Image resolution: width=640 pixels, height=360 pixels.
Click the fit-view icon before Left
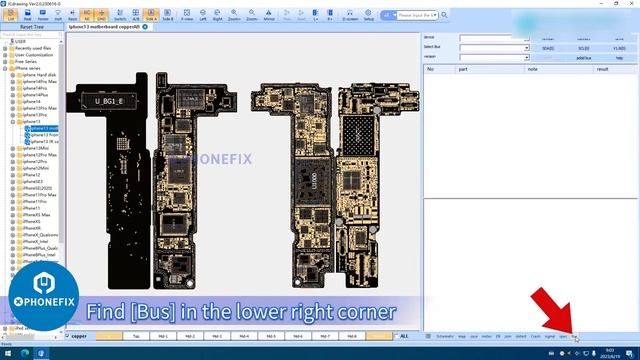click(x=187, y=15)
